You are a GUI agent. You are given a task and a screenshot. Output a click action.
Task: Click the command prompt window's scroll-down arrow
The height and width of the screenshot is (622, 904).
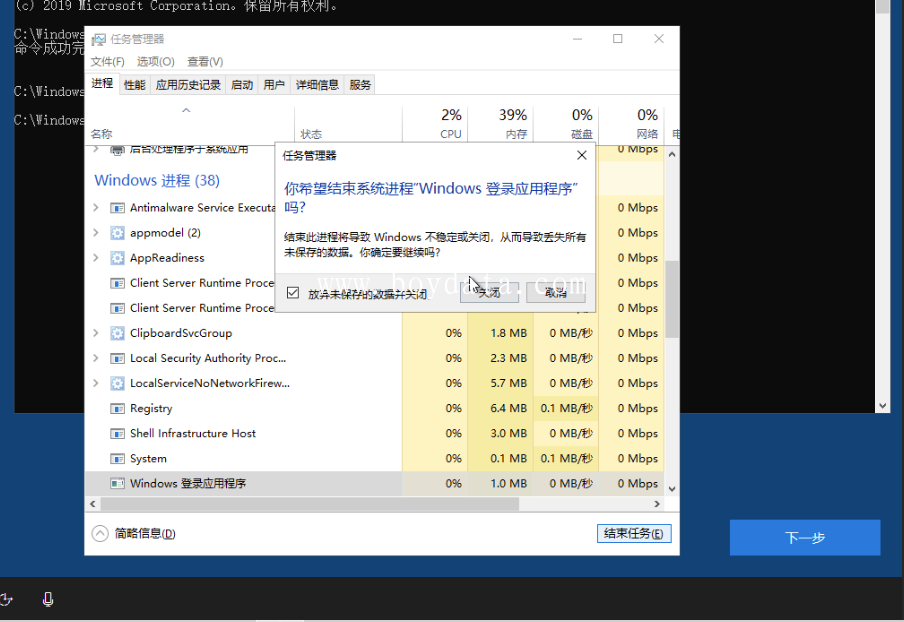click(x=882, y=406)
